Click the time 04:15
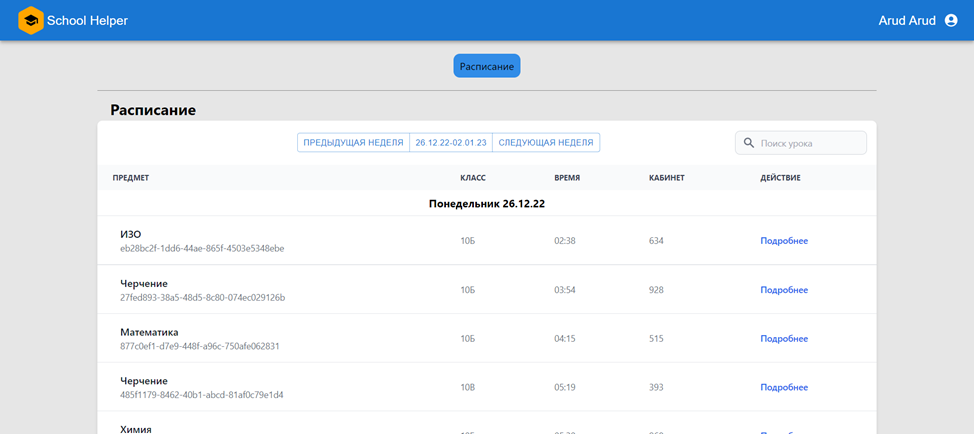The height and width of the screenshot is (434, 974). [x=565, y=339]
